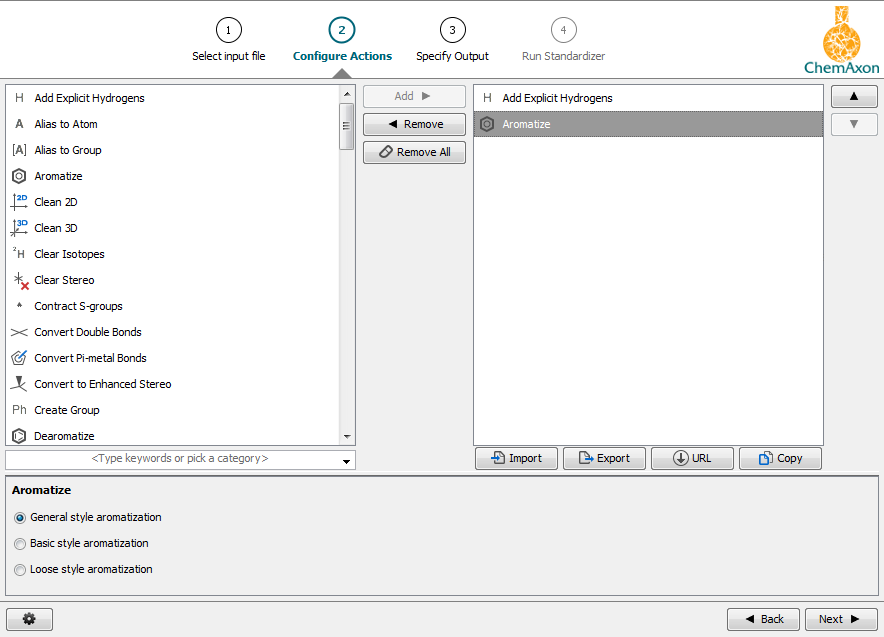Open the keyword category dropdown
Screen dimensions: 884x637
click(347, 459)
